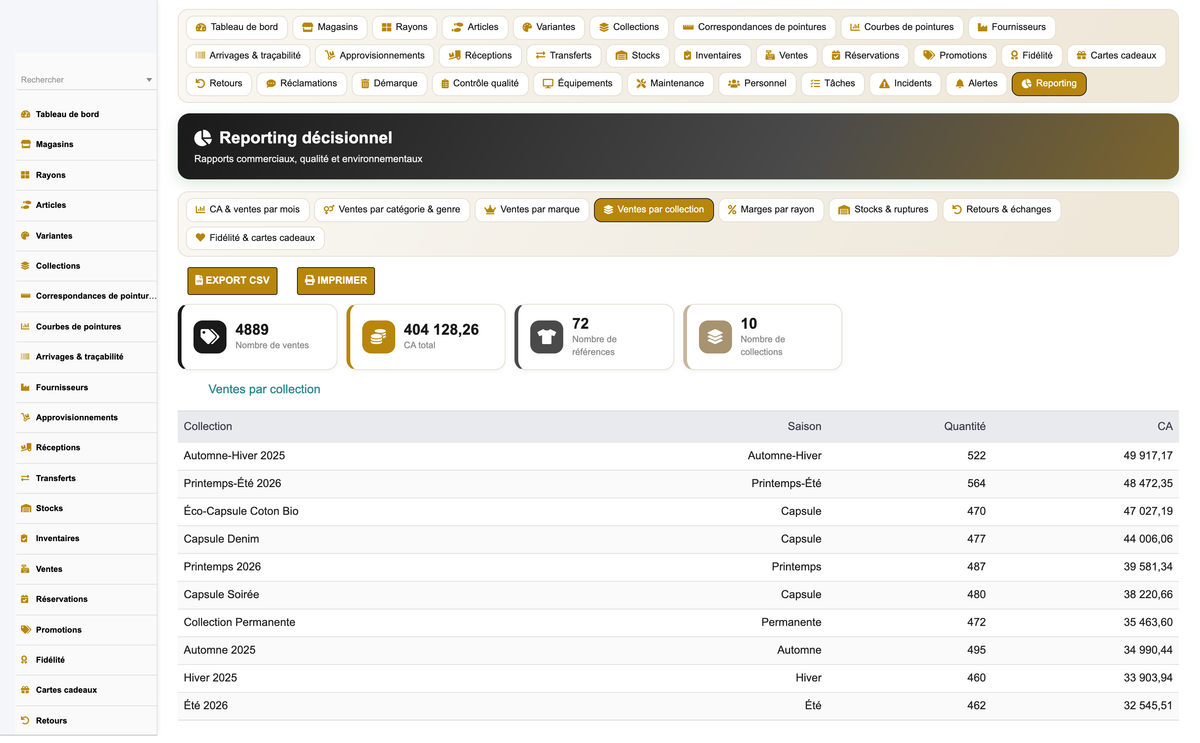Click the EXPORT CSV button
1200x743 pixels.
pos(232,281)
